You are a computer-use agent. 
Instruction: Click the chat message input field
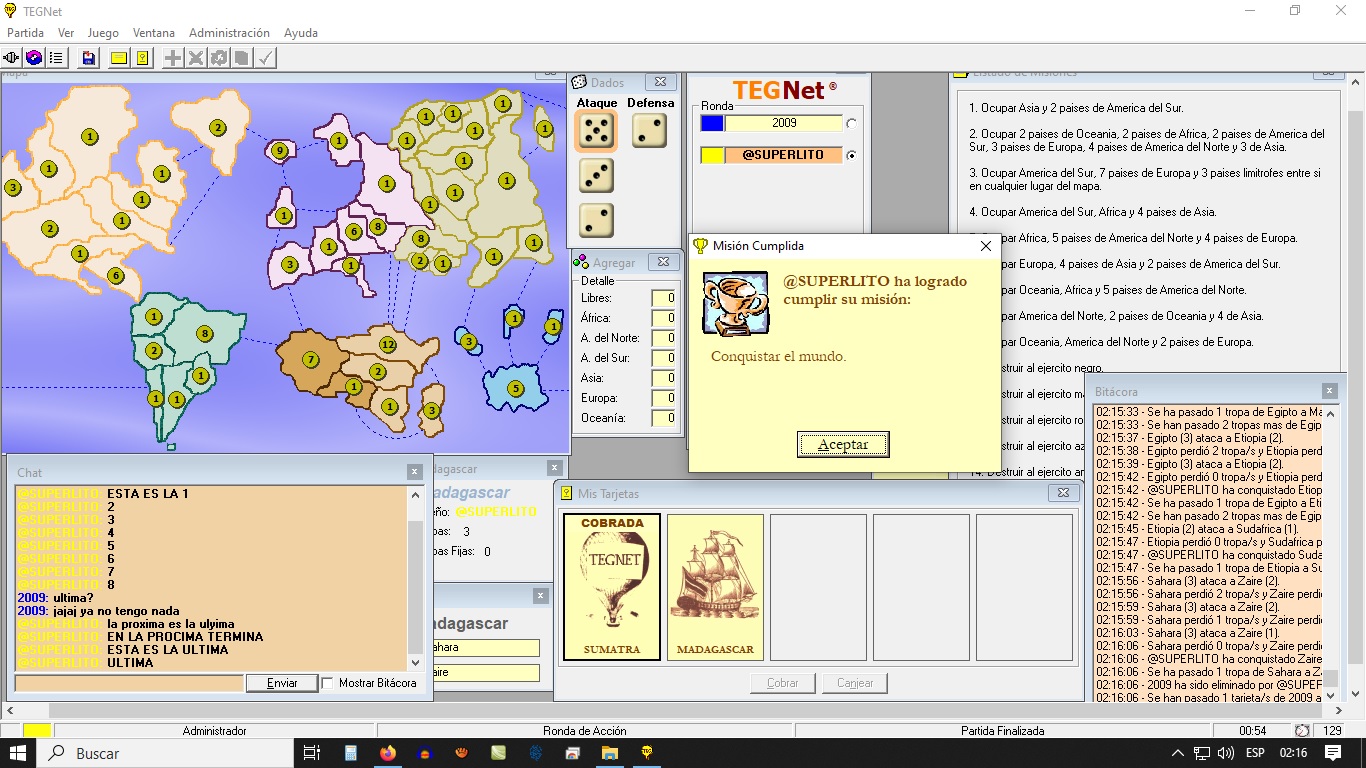tap(129, 683)
